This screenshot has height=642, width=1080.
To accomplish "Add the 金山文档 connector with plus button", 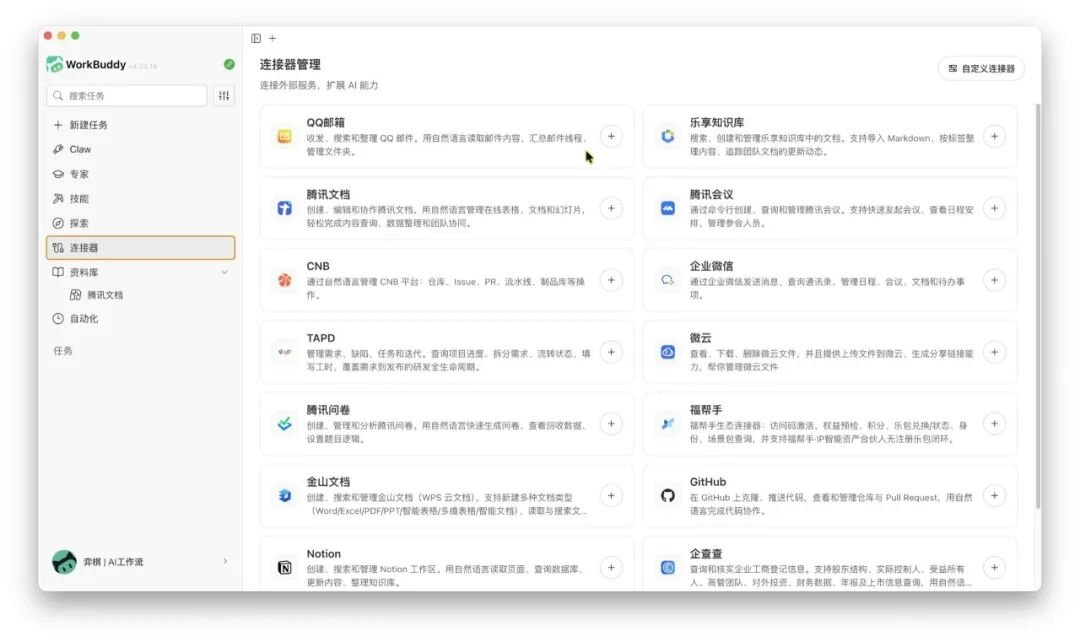I will [611, 496].
